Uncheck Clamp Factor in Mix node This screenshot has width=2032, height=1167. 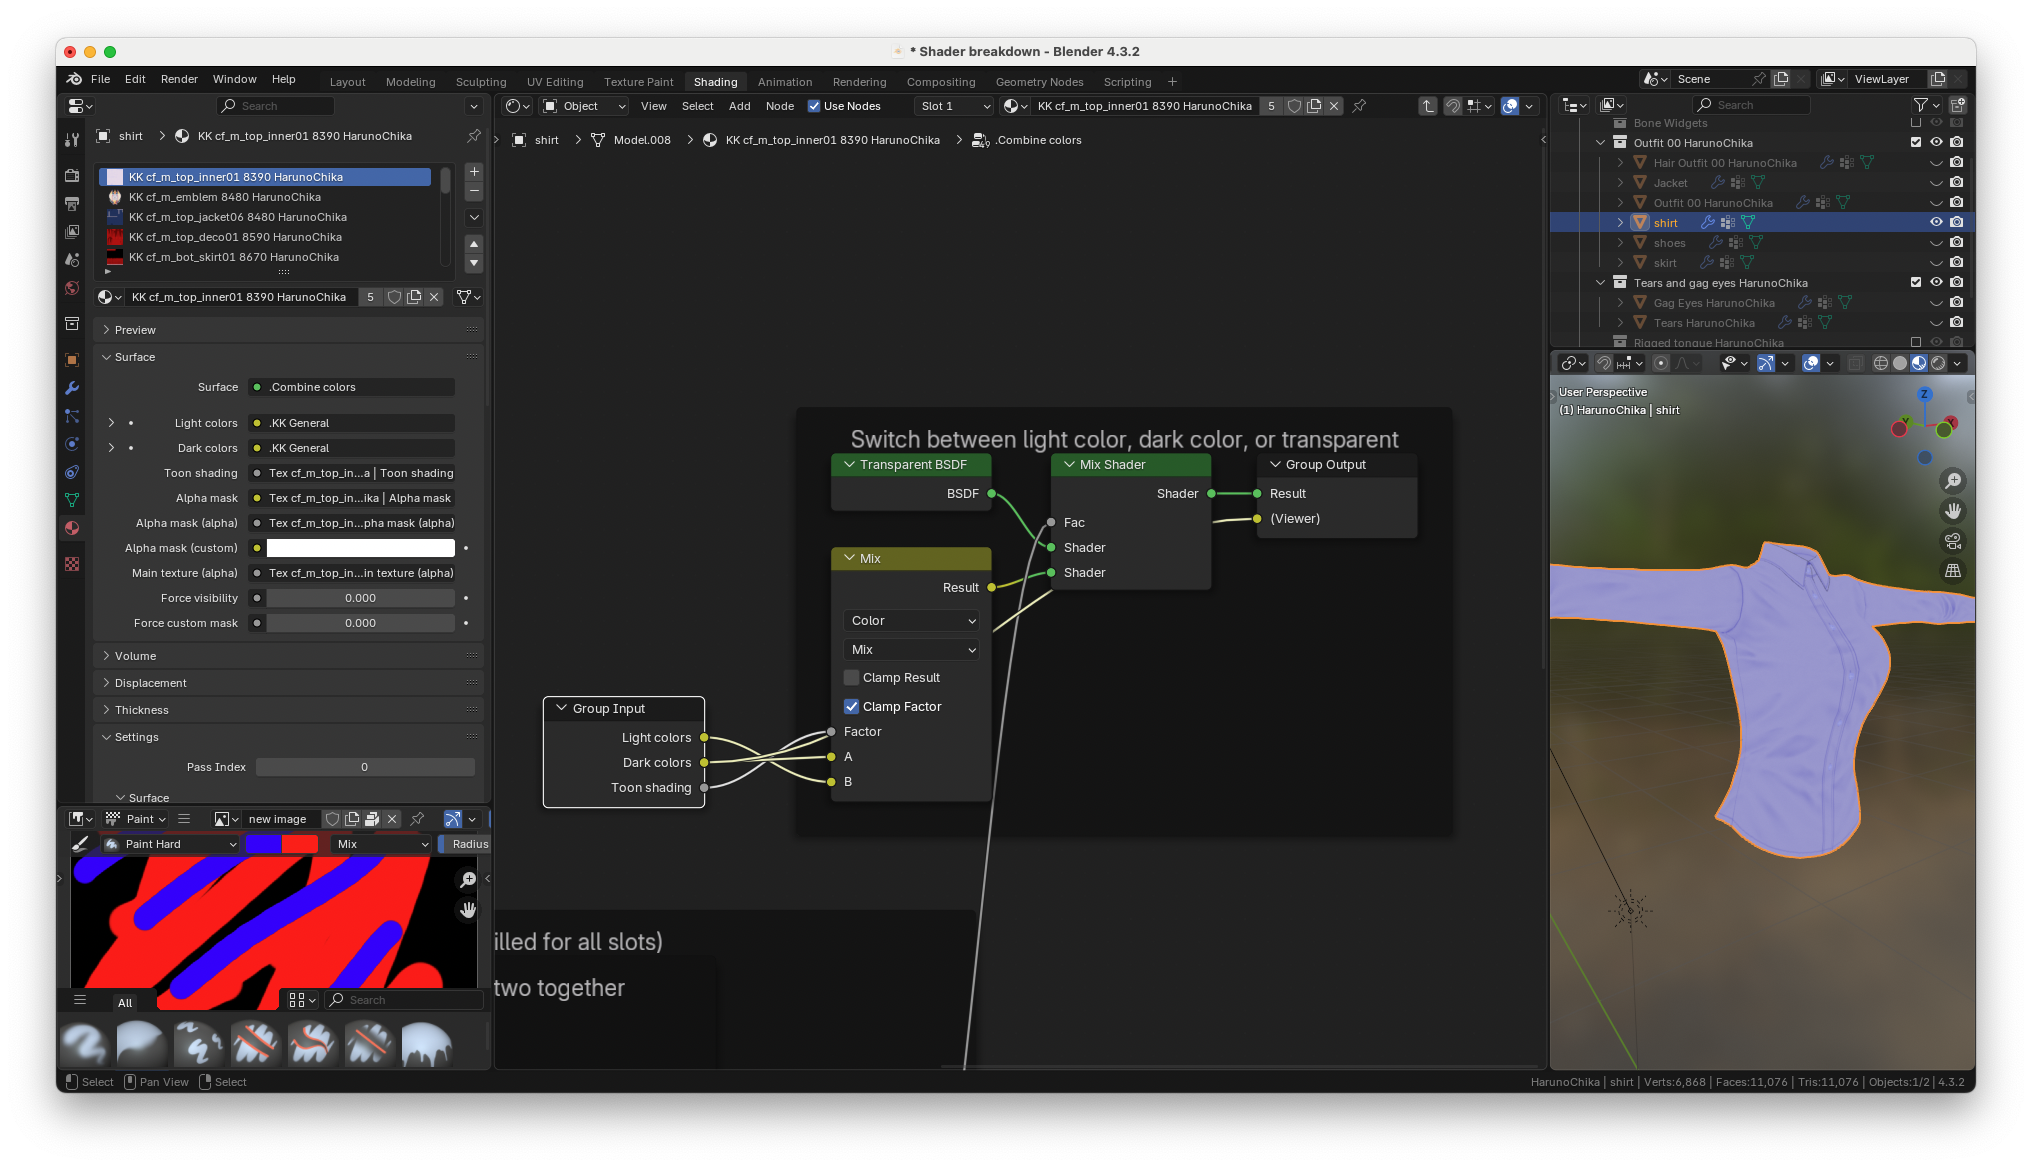coord(852,707)
